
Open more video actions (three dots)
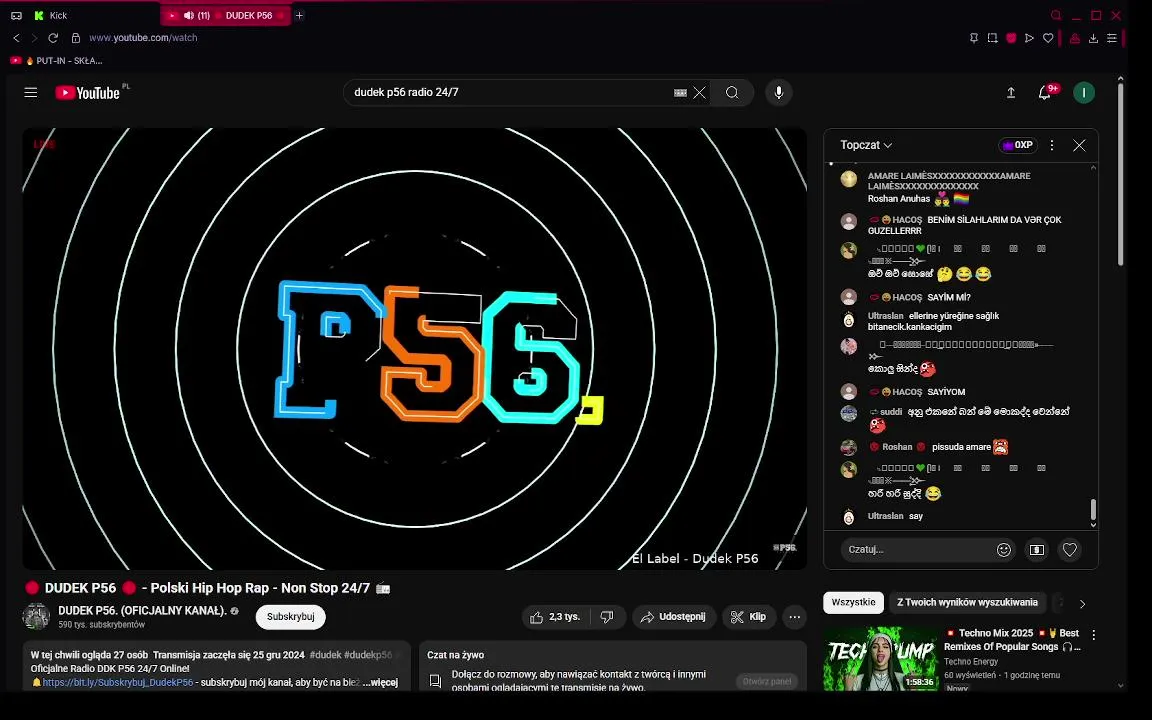pos(794,617)
